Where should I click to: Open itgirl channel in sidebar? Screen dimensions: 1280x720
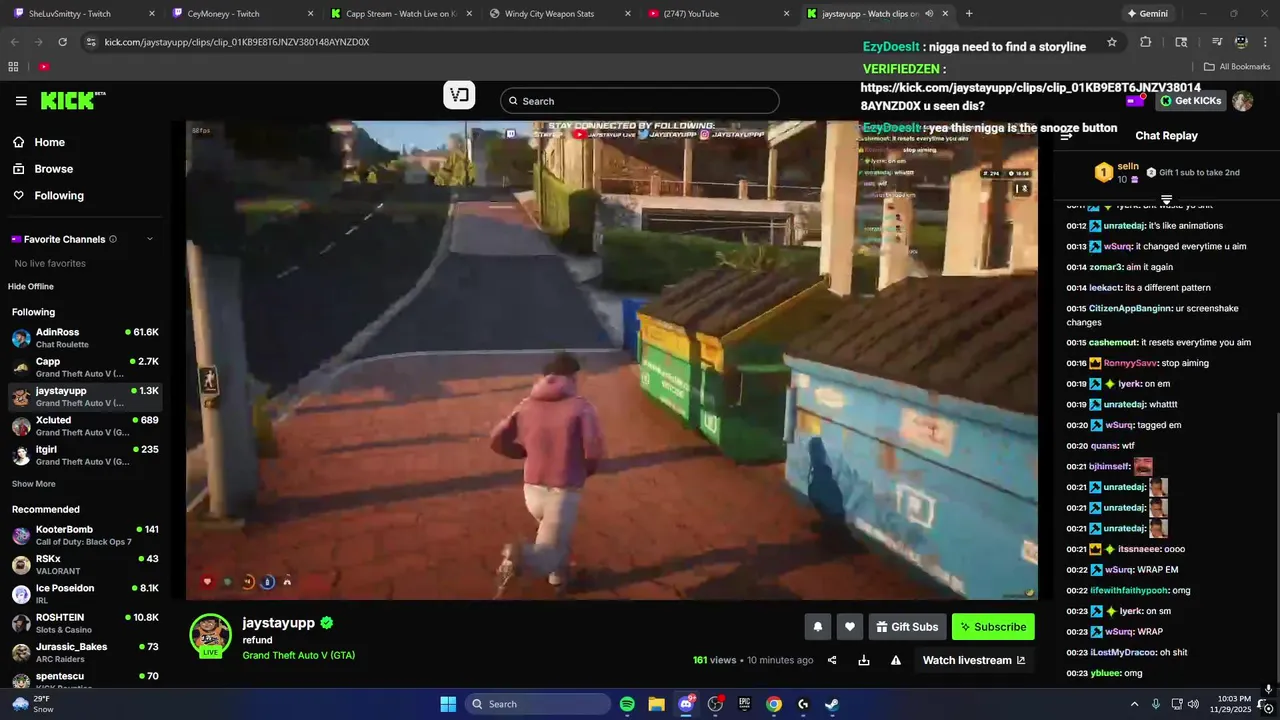(84, 455)
